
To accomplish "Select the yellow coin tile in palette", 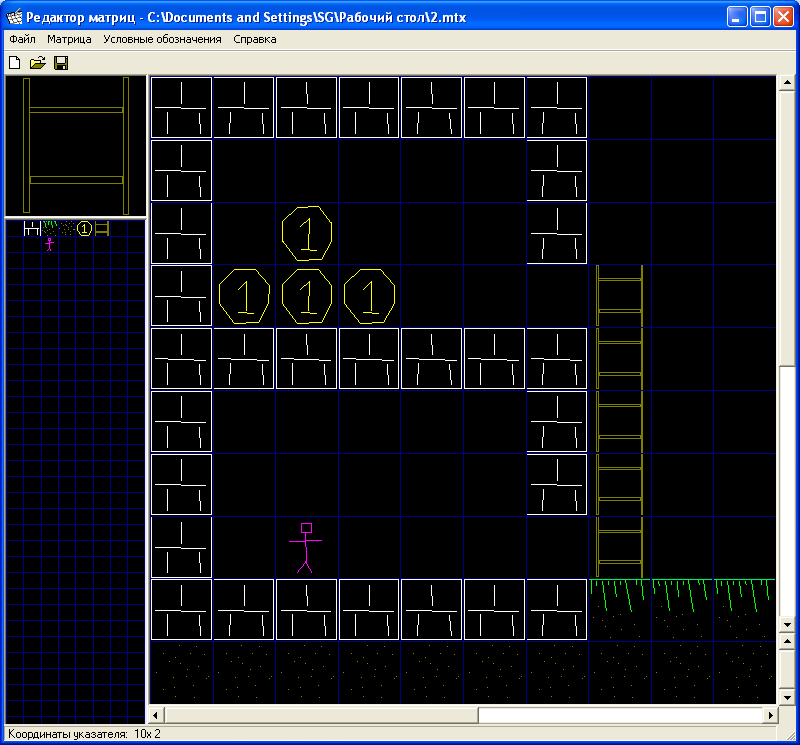I will pyautogui.click(x=85, y=229).
